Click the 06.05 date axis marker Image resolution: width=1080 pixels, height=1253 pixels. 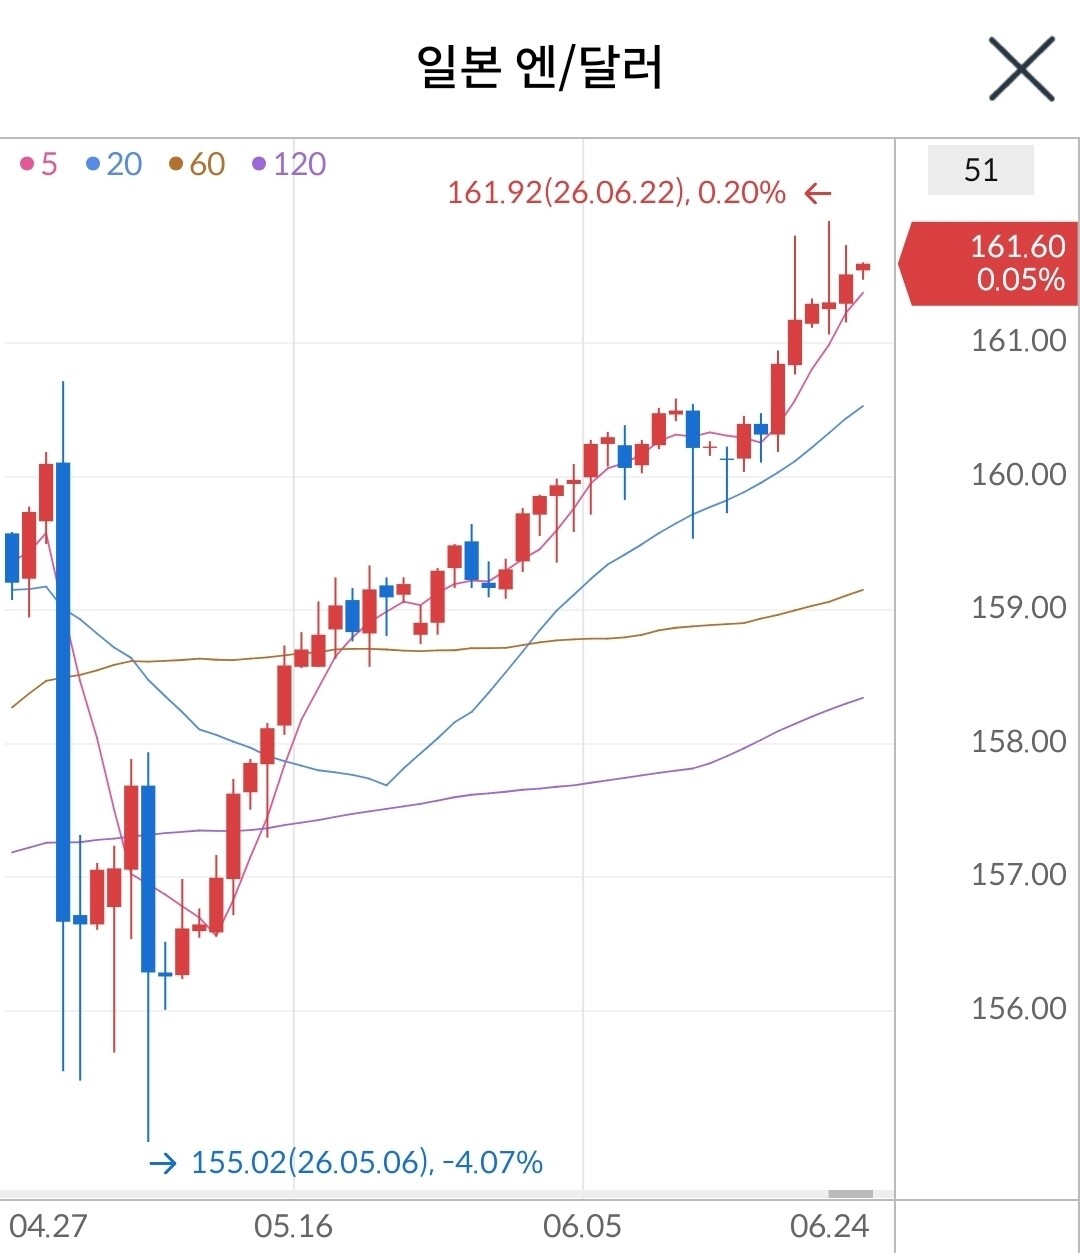(x=582, y=1226)
